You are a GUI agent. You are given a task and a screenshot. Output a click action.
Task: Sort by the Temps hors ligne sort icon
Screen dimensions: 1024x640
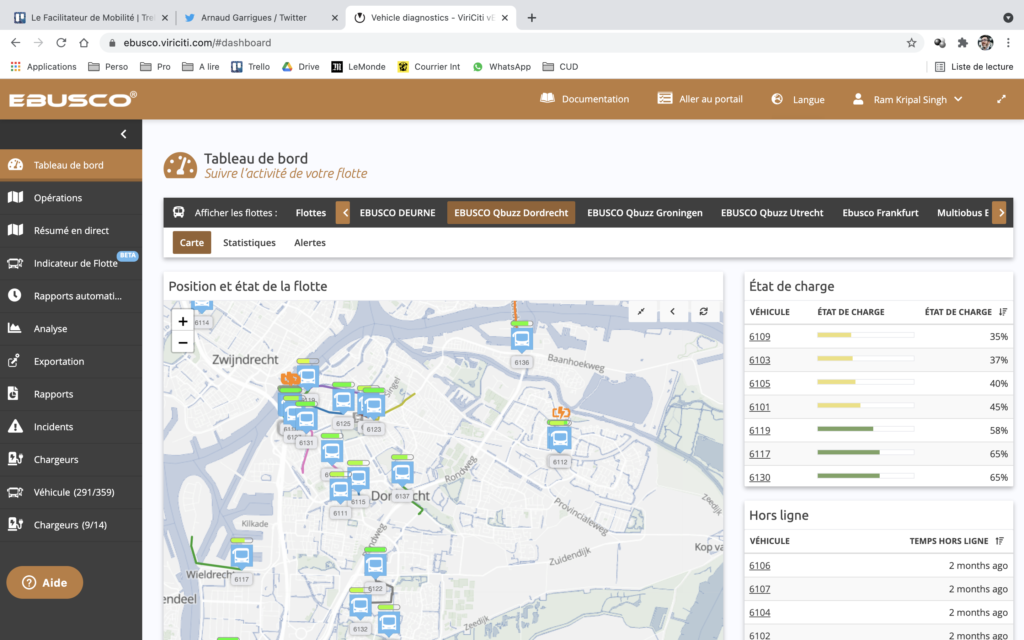pos(999,541)
